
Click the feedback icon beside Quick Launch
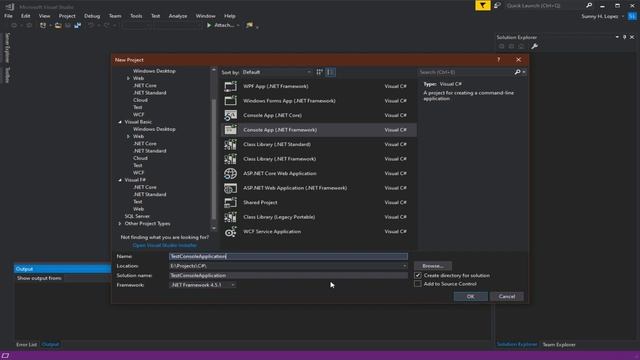click(x=497, y=5)
